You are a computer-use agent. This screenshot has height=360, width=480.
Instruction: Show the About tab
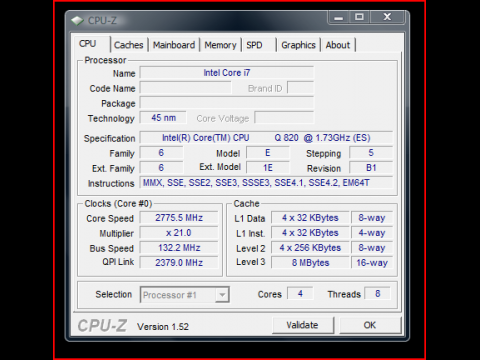point(338,45)
